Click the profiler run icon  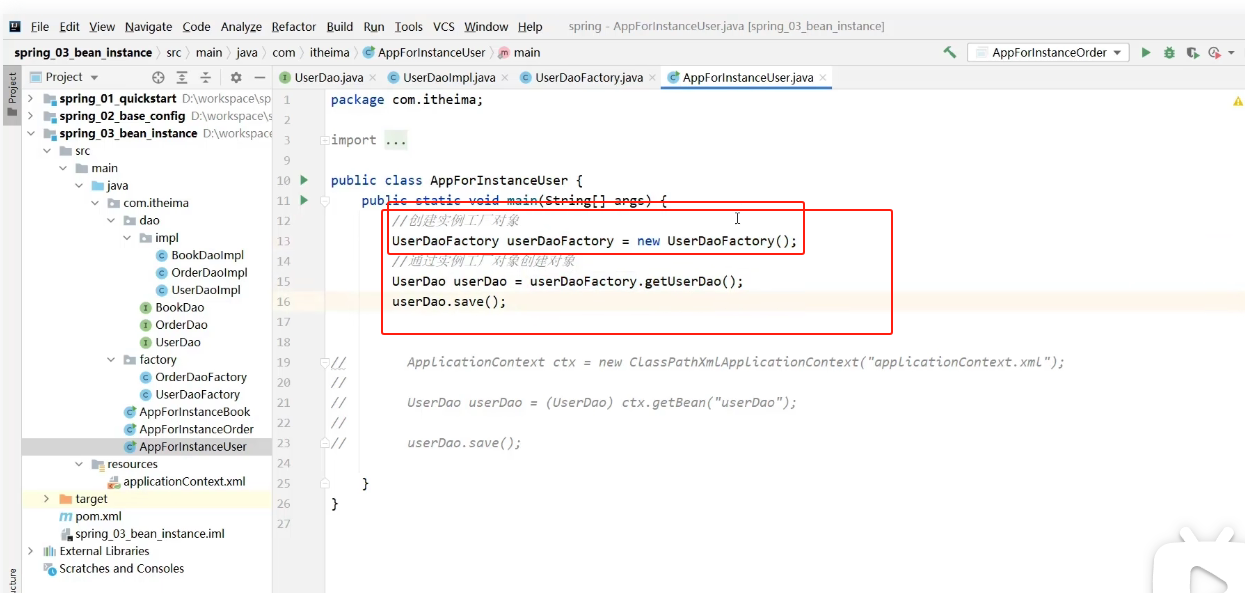point(1213,52)
